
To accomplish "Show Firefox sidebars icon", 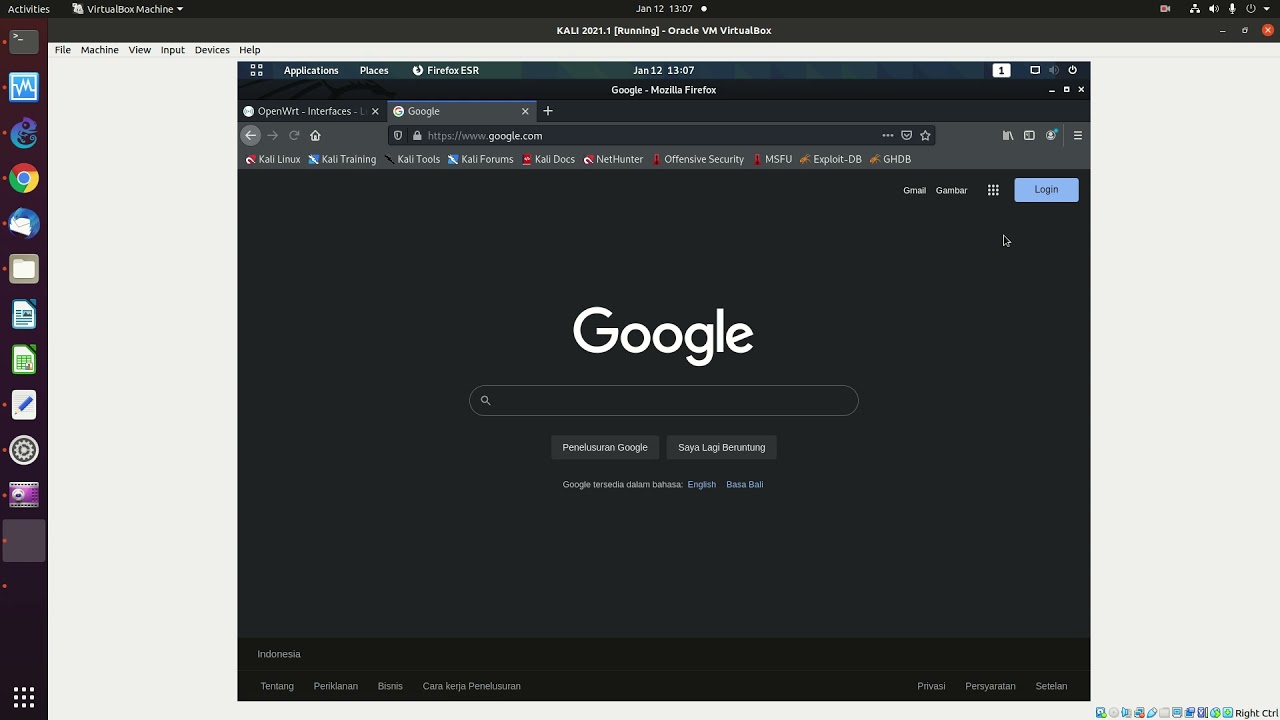I will [1029, 135].
